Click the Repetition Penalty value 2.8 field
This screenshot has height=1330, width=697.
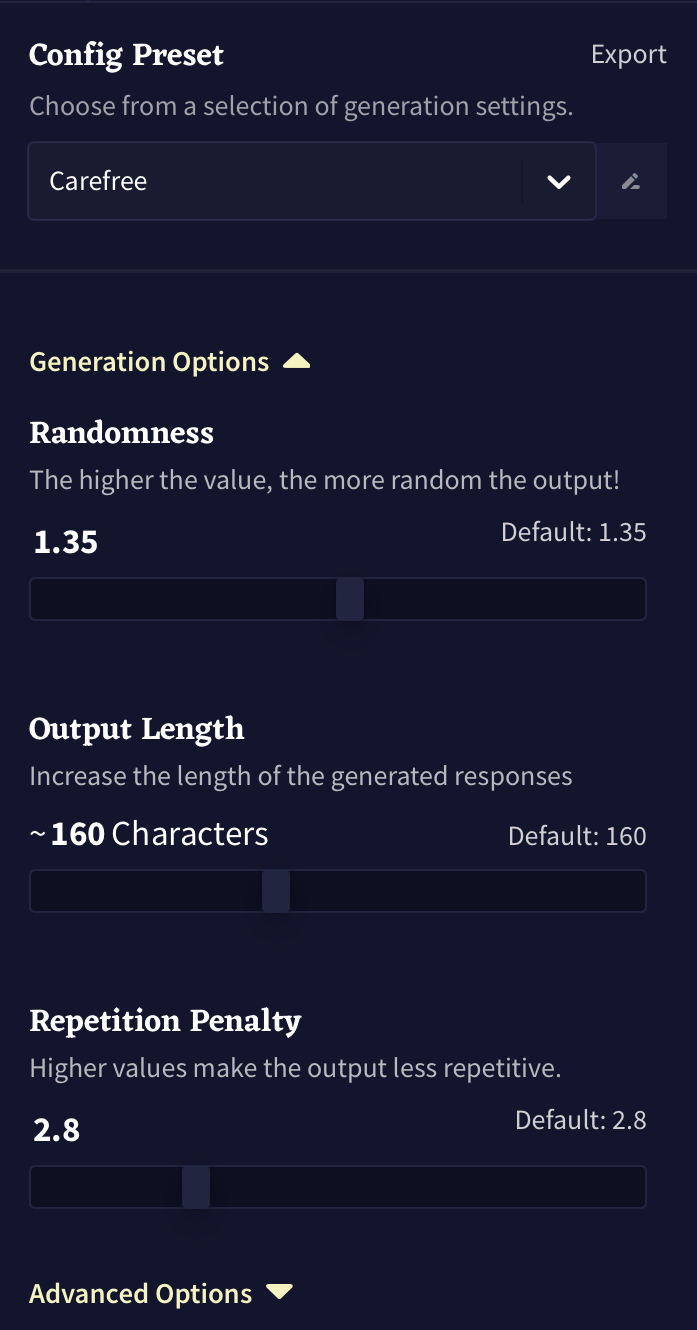(x=57, y=1130)
